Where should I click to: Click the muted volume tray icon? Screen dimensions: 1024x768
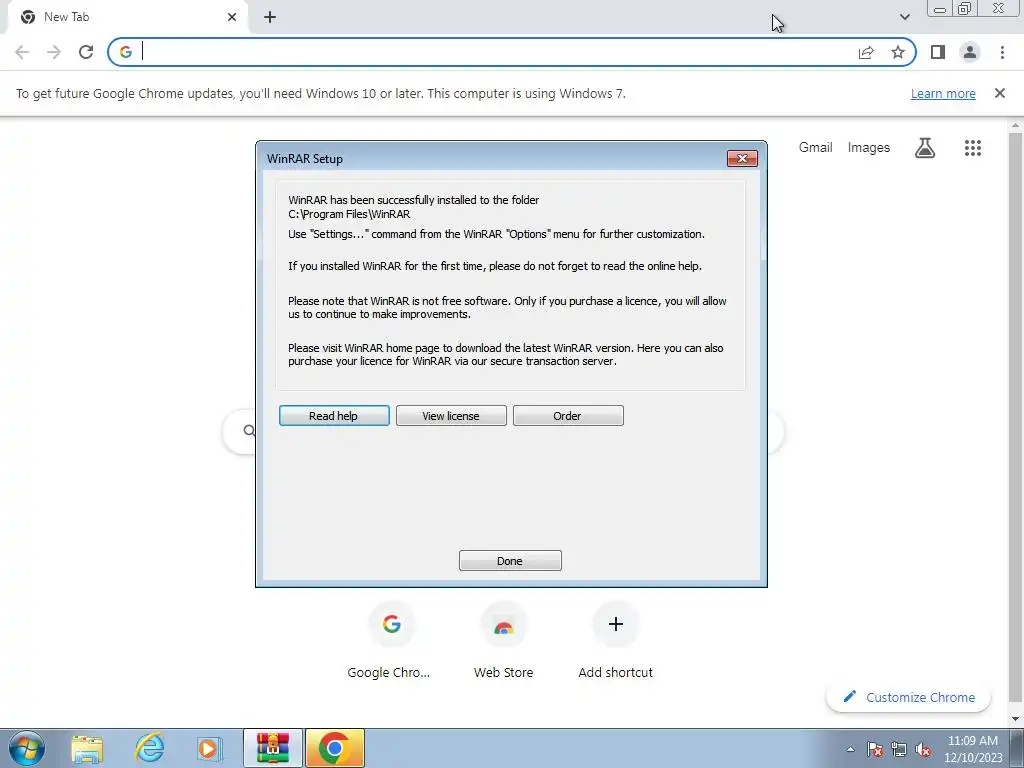[923, 749]
